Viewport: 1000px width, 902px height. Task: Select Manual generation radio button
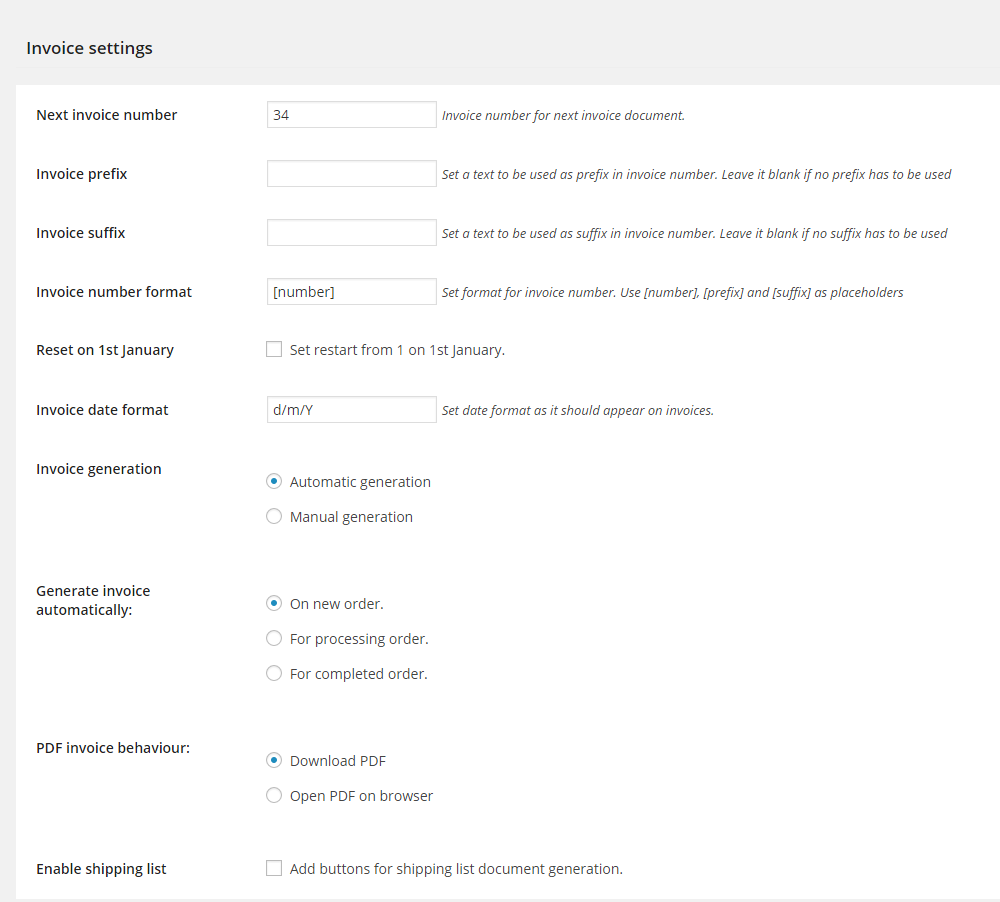pyautogui.click(x=274, y=517)
